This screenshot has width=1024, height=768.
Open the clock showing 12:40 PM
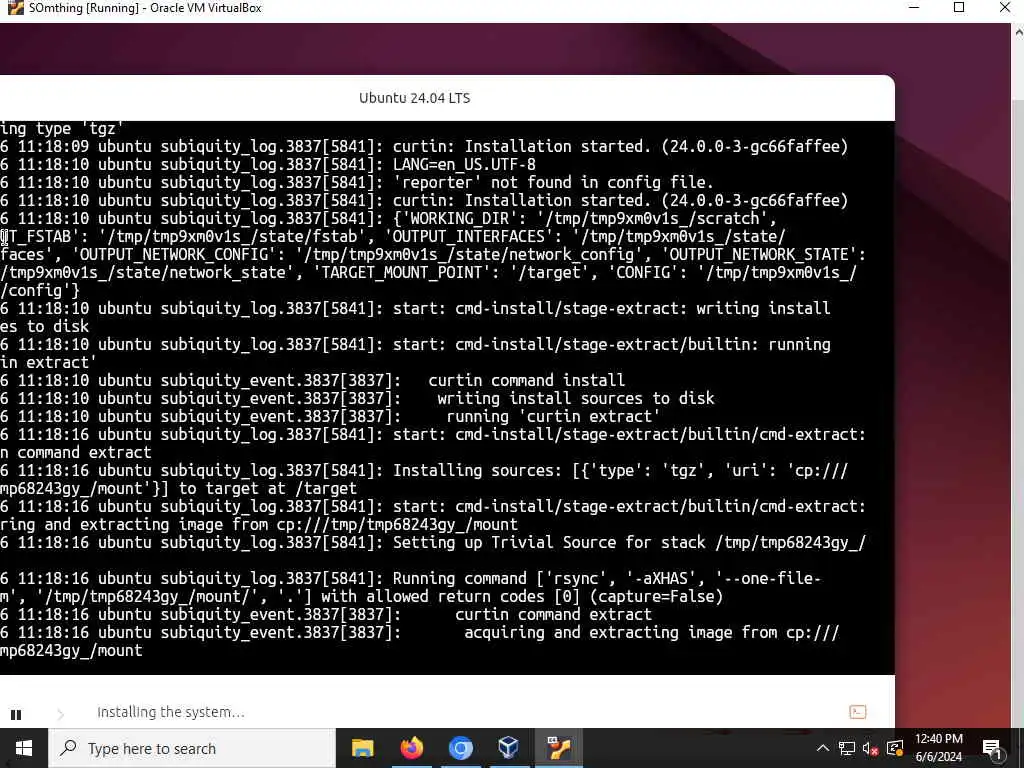(x=938, y=748)
